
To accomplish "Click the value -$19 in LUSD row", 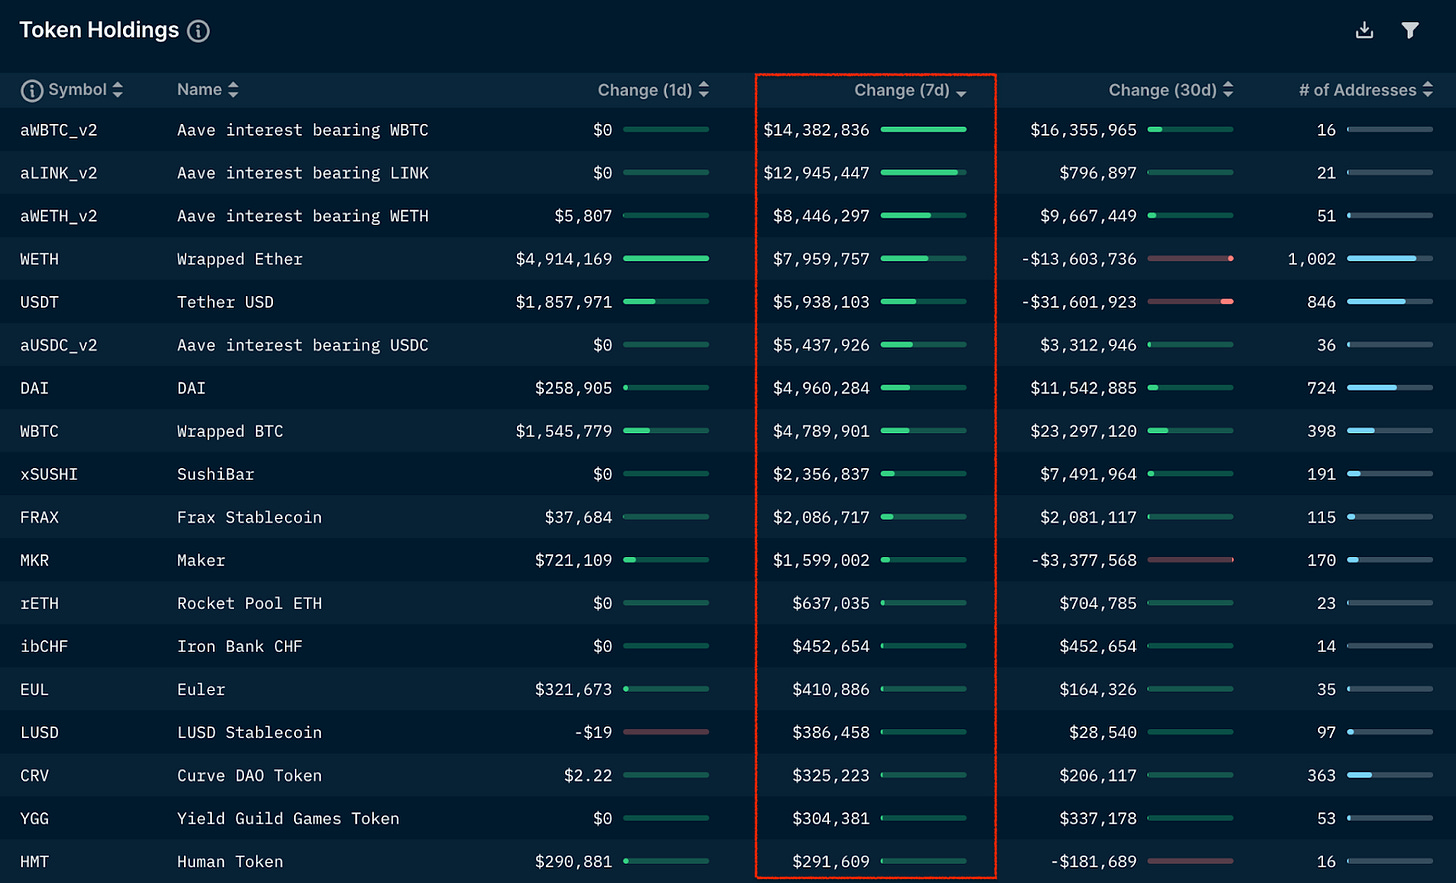I will coord(593,732).
